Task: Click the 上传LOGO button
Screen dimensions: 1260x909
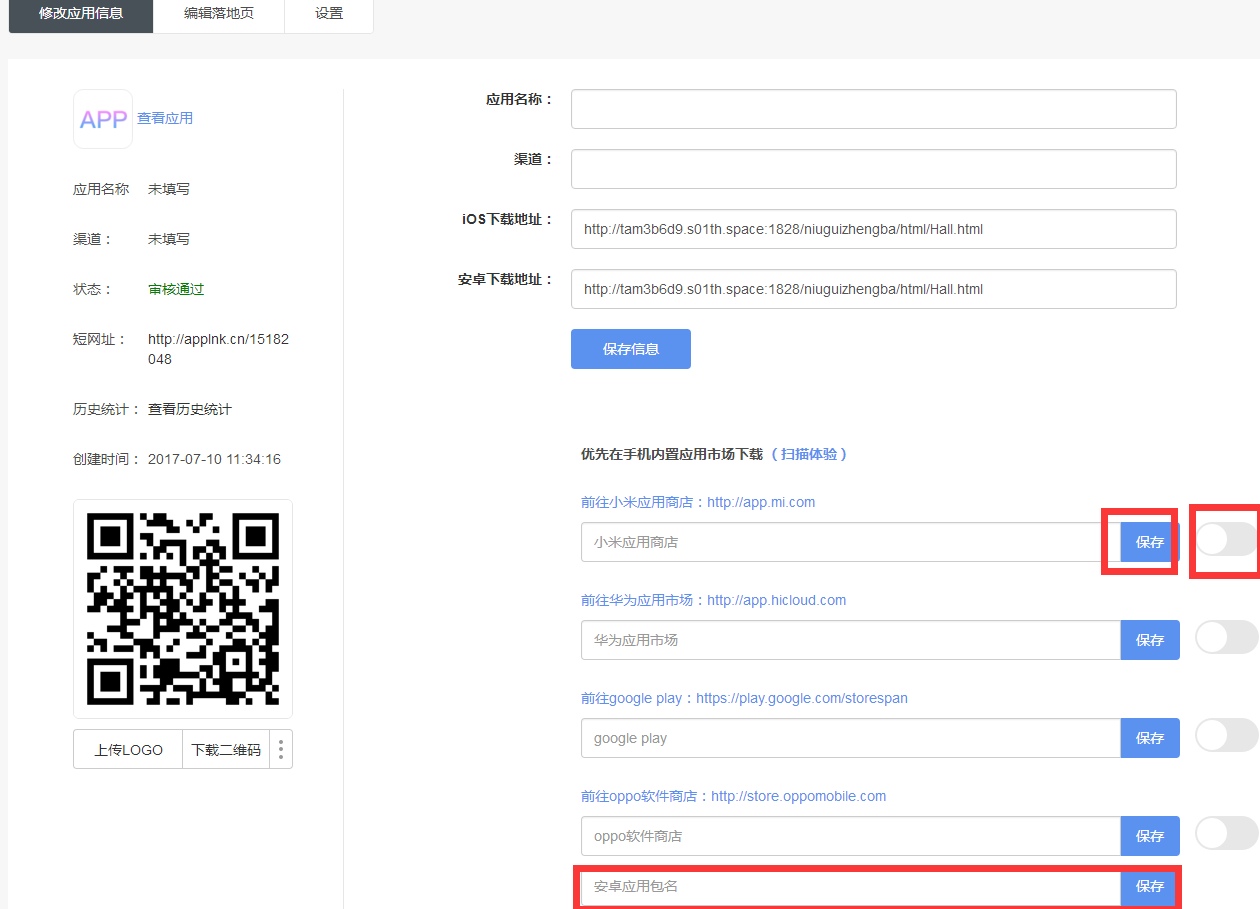Action: (x=128, y=749)
